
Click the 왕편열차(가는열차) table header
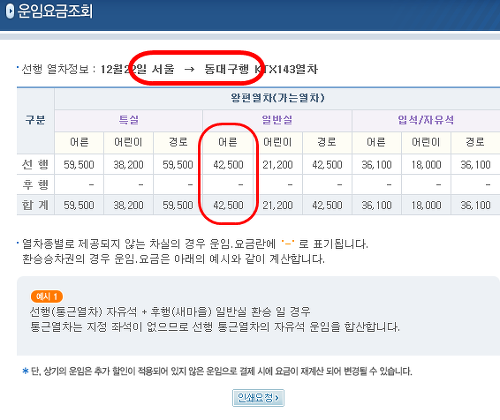pos(277,98)
